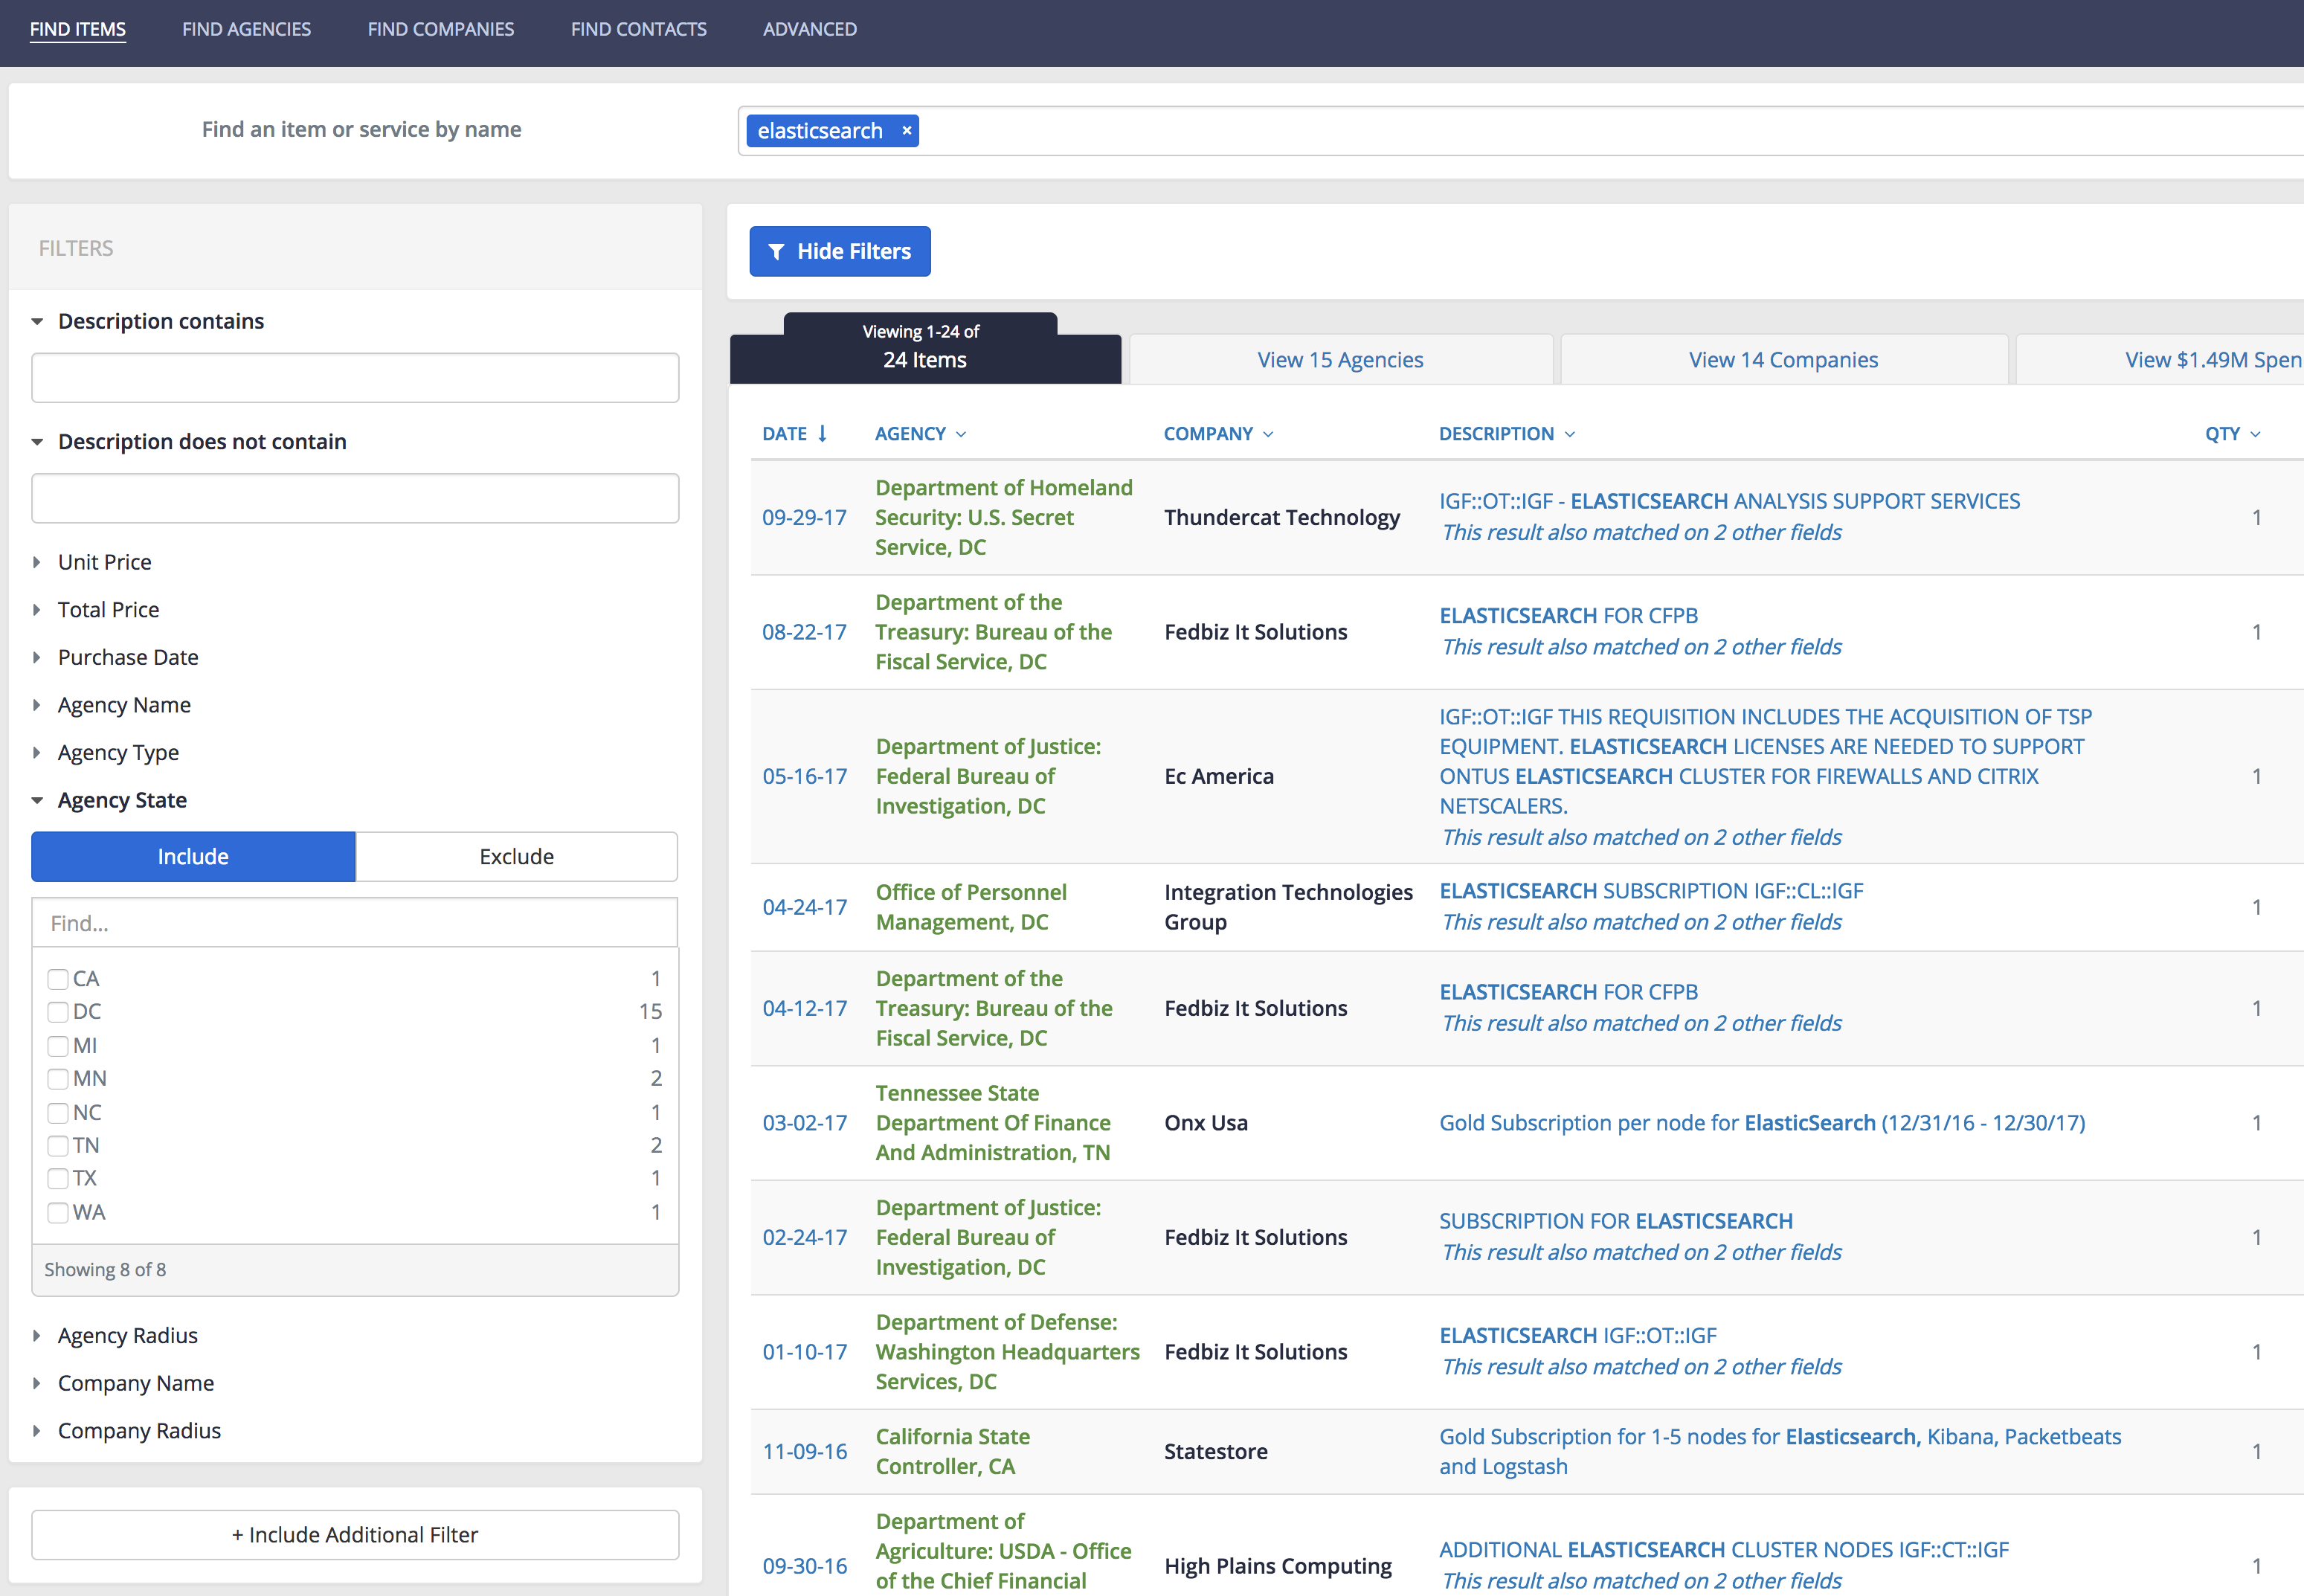
Task: Click the High Plains Computing company cell
Action: click(x=1277, y=1566)
